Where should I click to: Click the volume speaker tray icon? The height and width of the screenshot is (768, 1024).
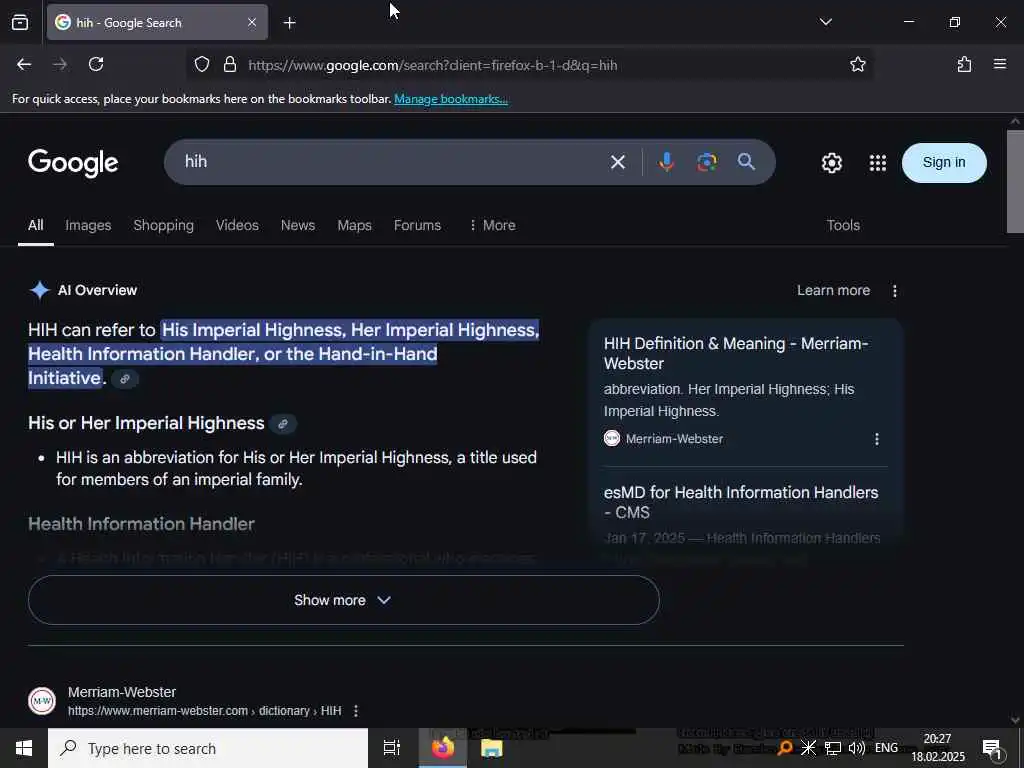coord(856,748)
